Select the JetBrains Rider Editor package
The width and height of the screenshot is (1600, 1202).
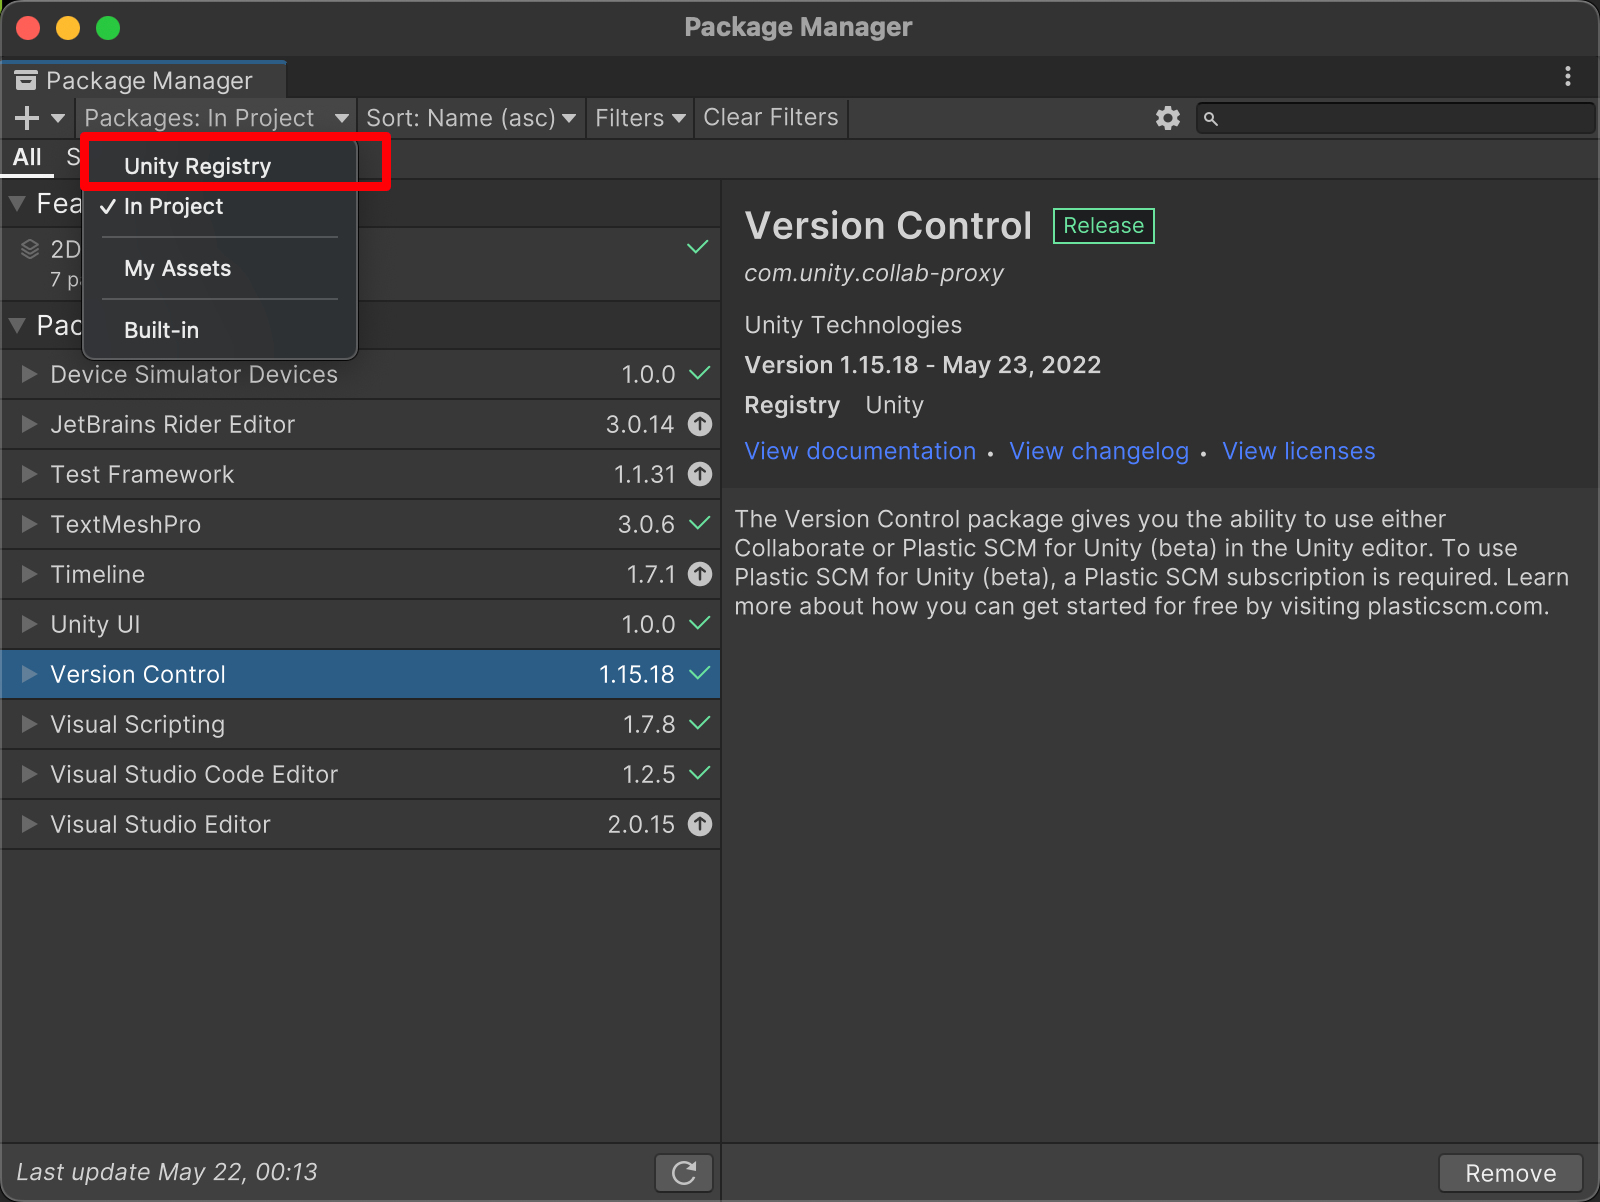(x=360, y=424)
